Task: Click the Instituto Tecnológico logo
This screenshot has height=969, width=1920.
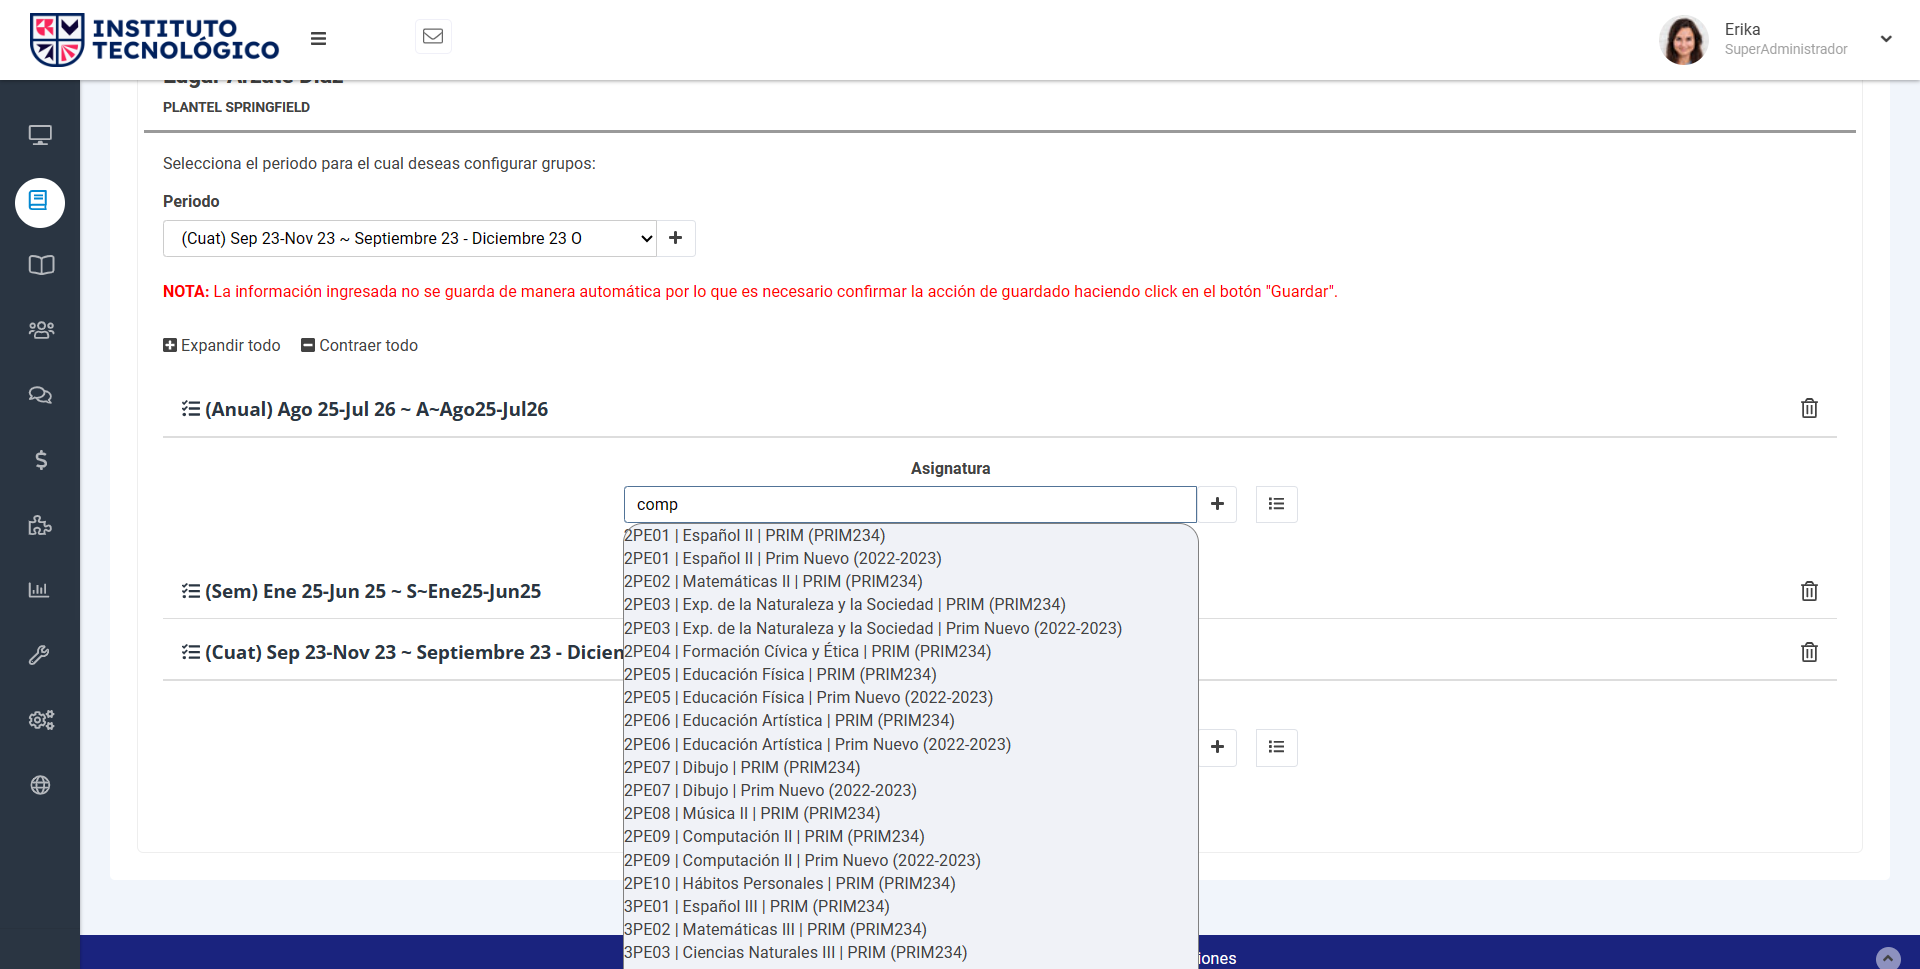Action: point(155,39)
